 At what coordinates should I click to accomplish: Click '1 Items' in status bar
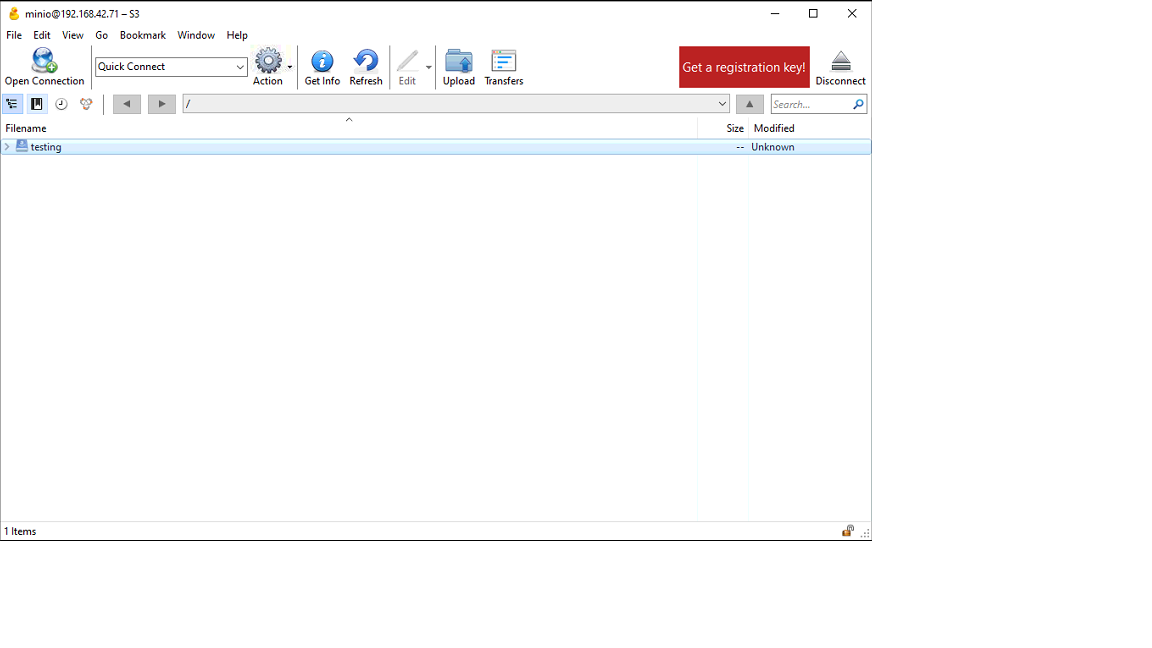point(20,531)
